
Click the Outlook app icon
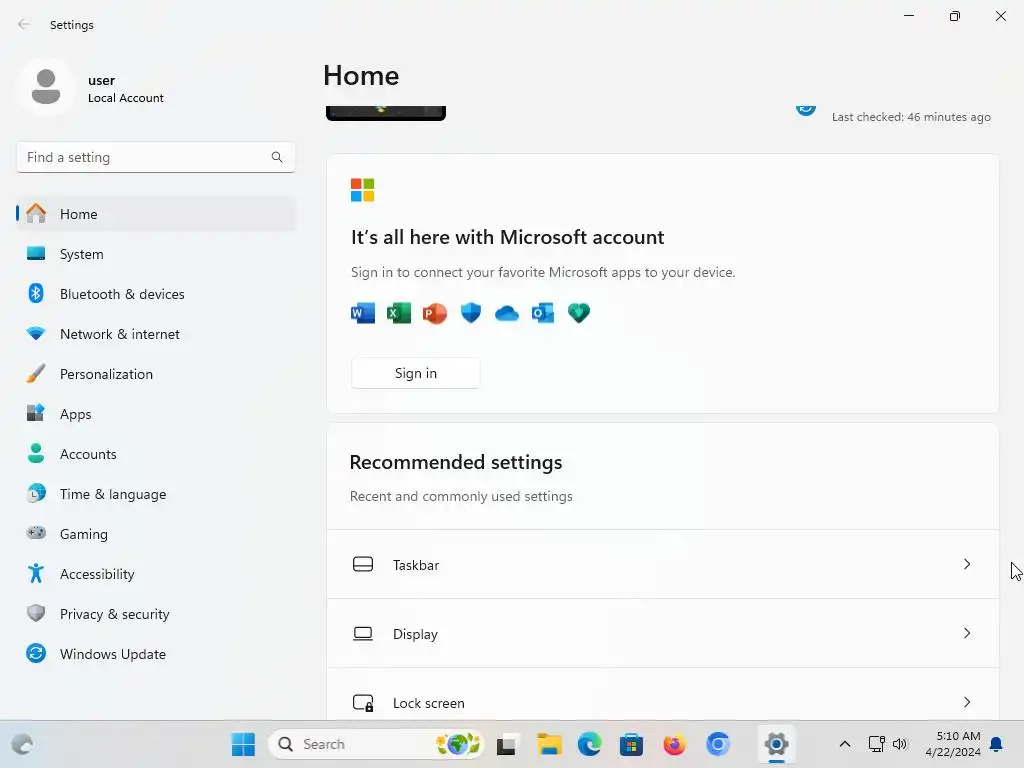[543, 313]
